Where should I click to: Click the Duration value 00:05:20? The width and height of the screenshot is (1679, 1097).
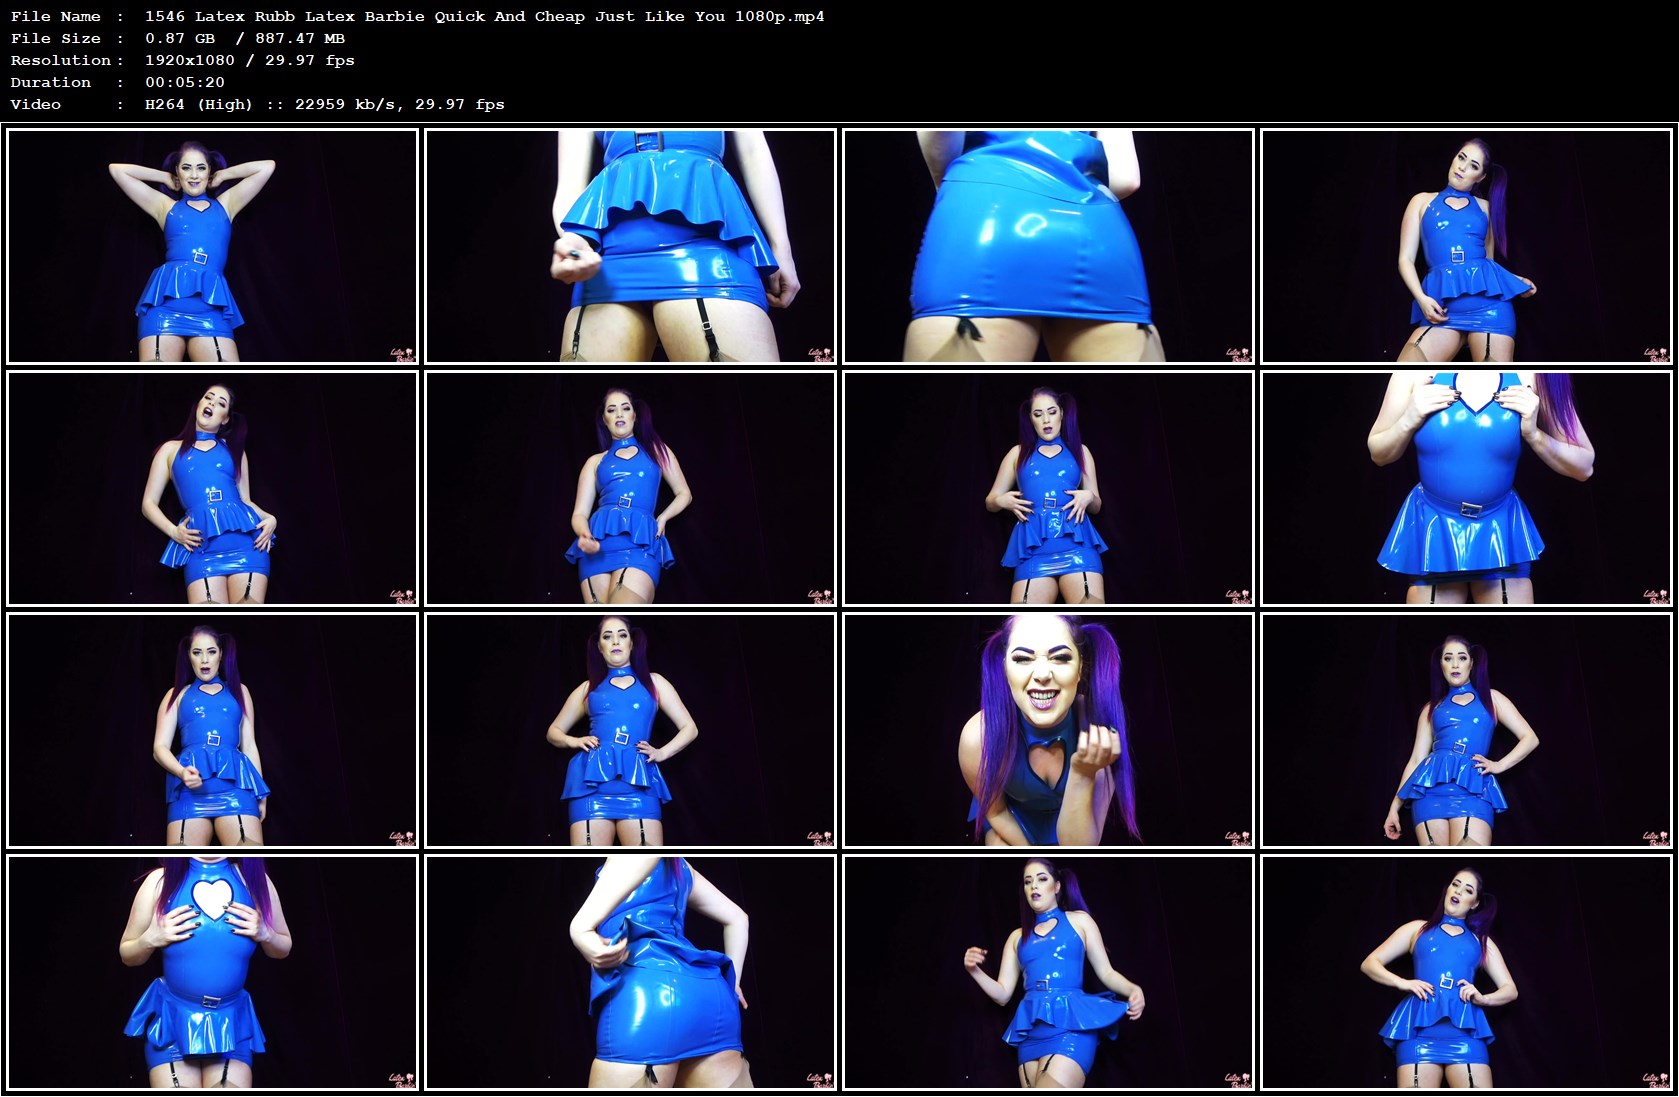click(186, 82)
